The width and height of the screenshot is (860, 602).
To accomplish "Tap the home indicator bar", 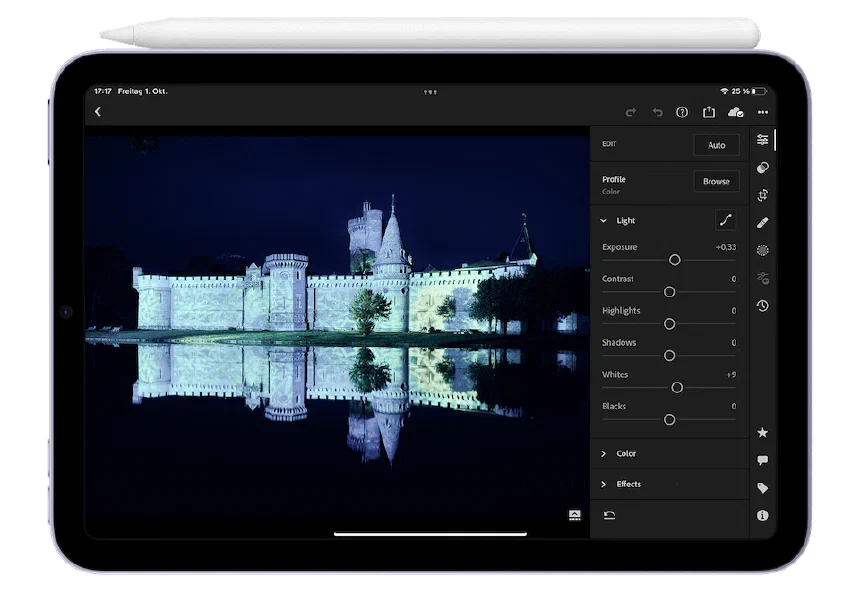I will (431, 533).
